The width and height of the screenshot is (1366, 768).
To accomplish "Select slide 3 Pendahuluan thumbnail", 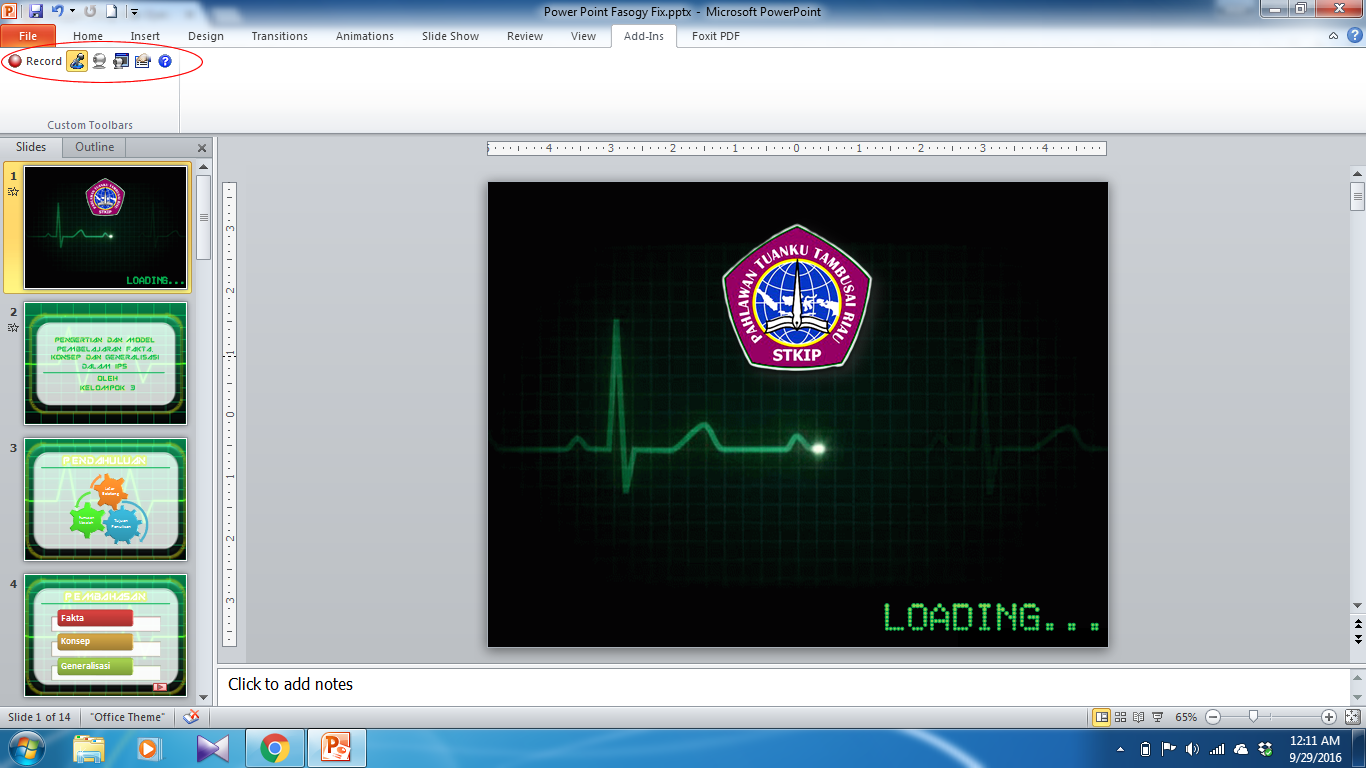I will pos(106,500).
